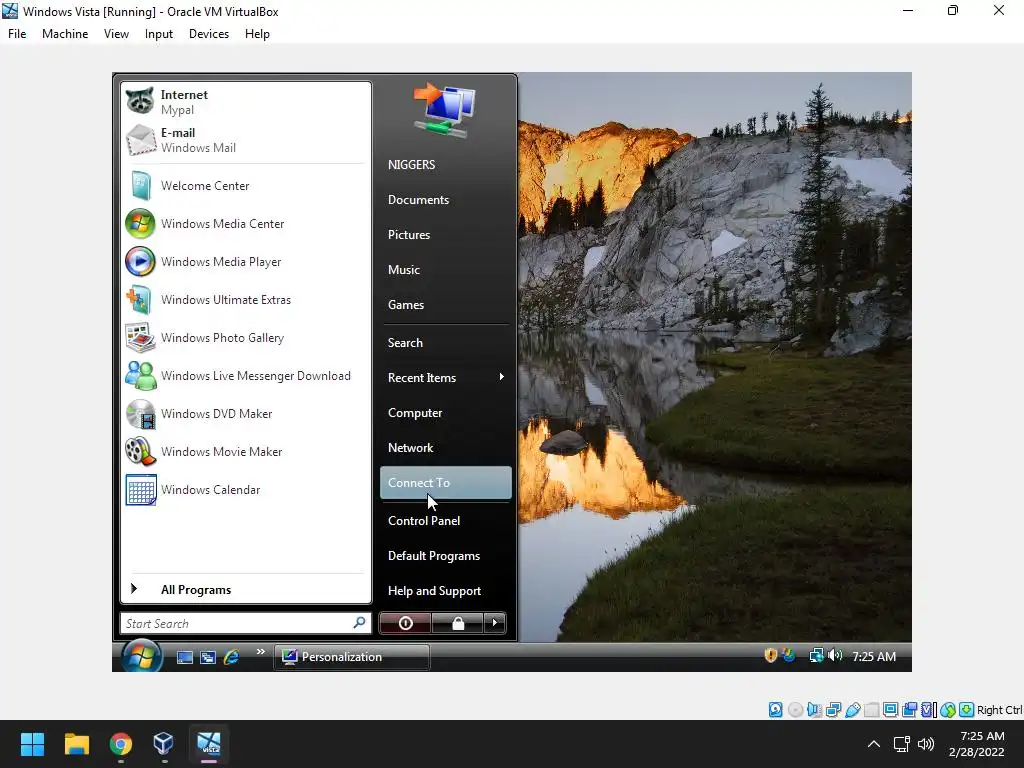Click magnifier icon in Start Search
This screenshot has width=1024, height=768.
pyautogui.click(x=359, y=623)
